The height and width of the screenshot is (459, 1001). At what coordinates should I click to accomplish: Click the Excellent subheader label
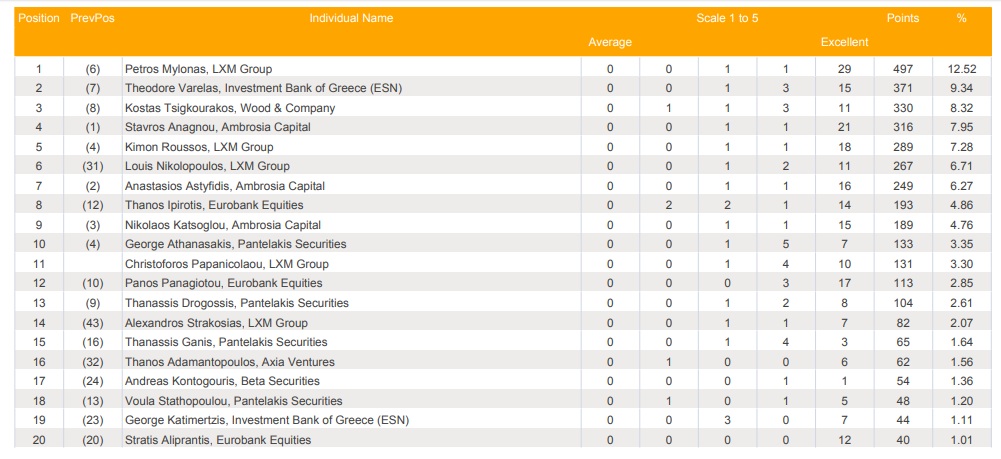coord(844,42)
